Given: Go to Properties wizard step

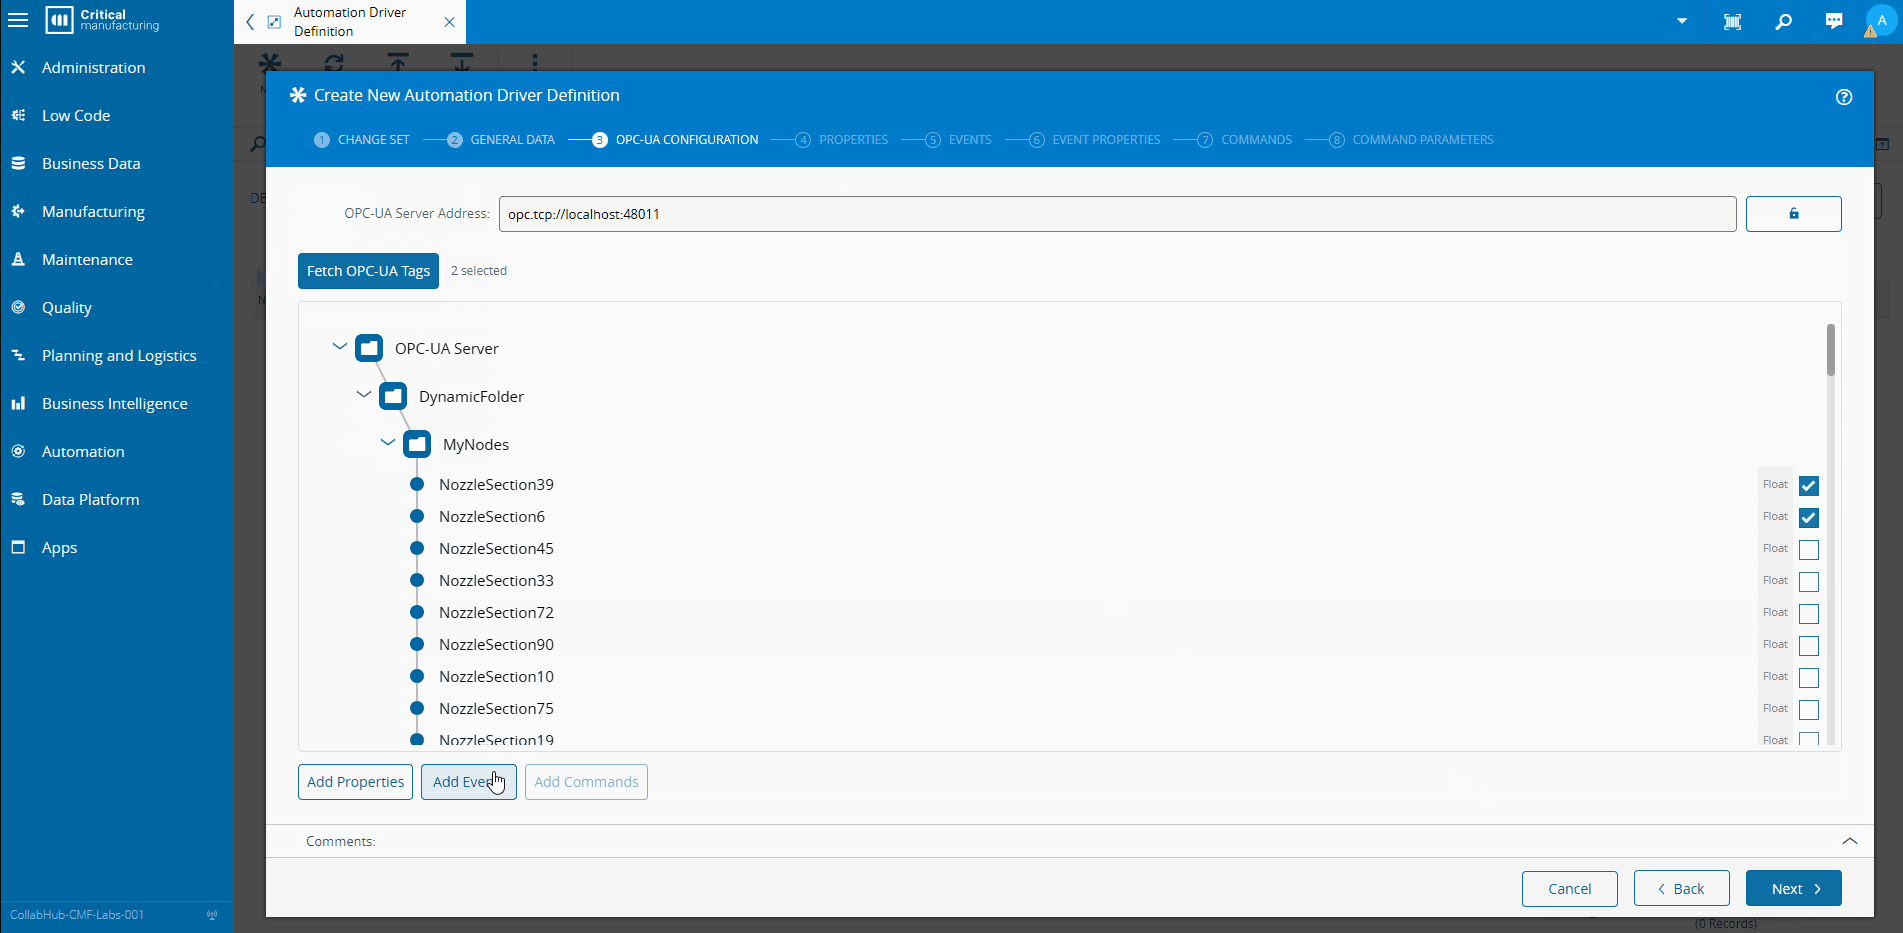Looking at the screenshot, I should tap(842, 140).
